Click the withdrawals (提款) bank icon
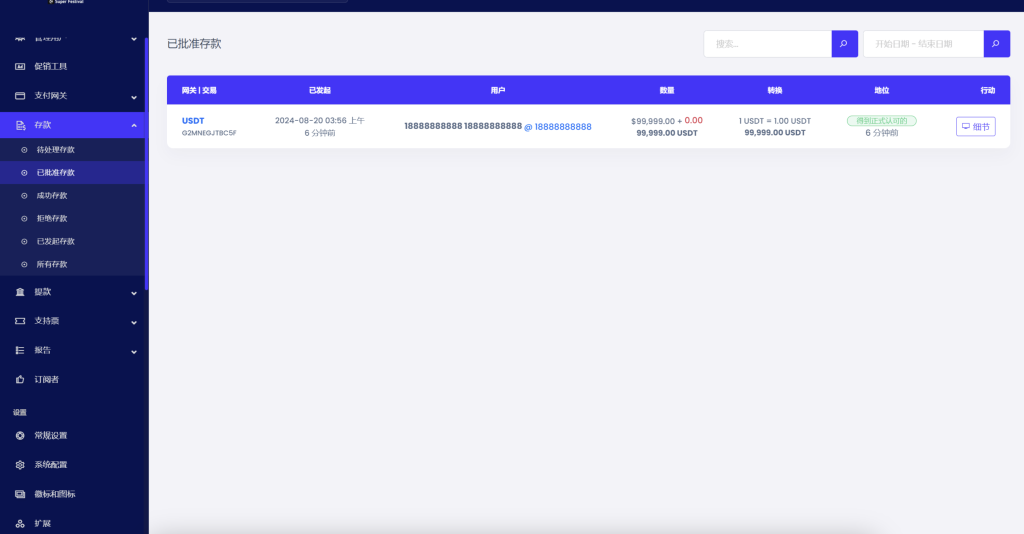1024x534 pixels. click(20, 292)
